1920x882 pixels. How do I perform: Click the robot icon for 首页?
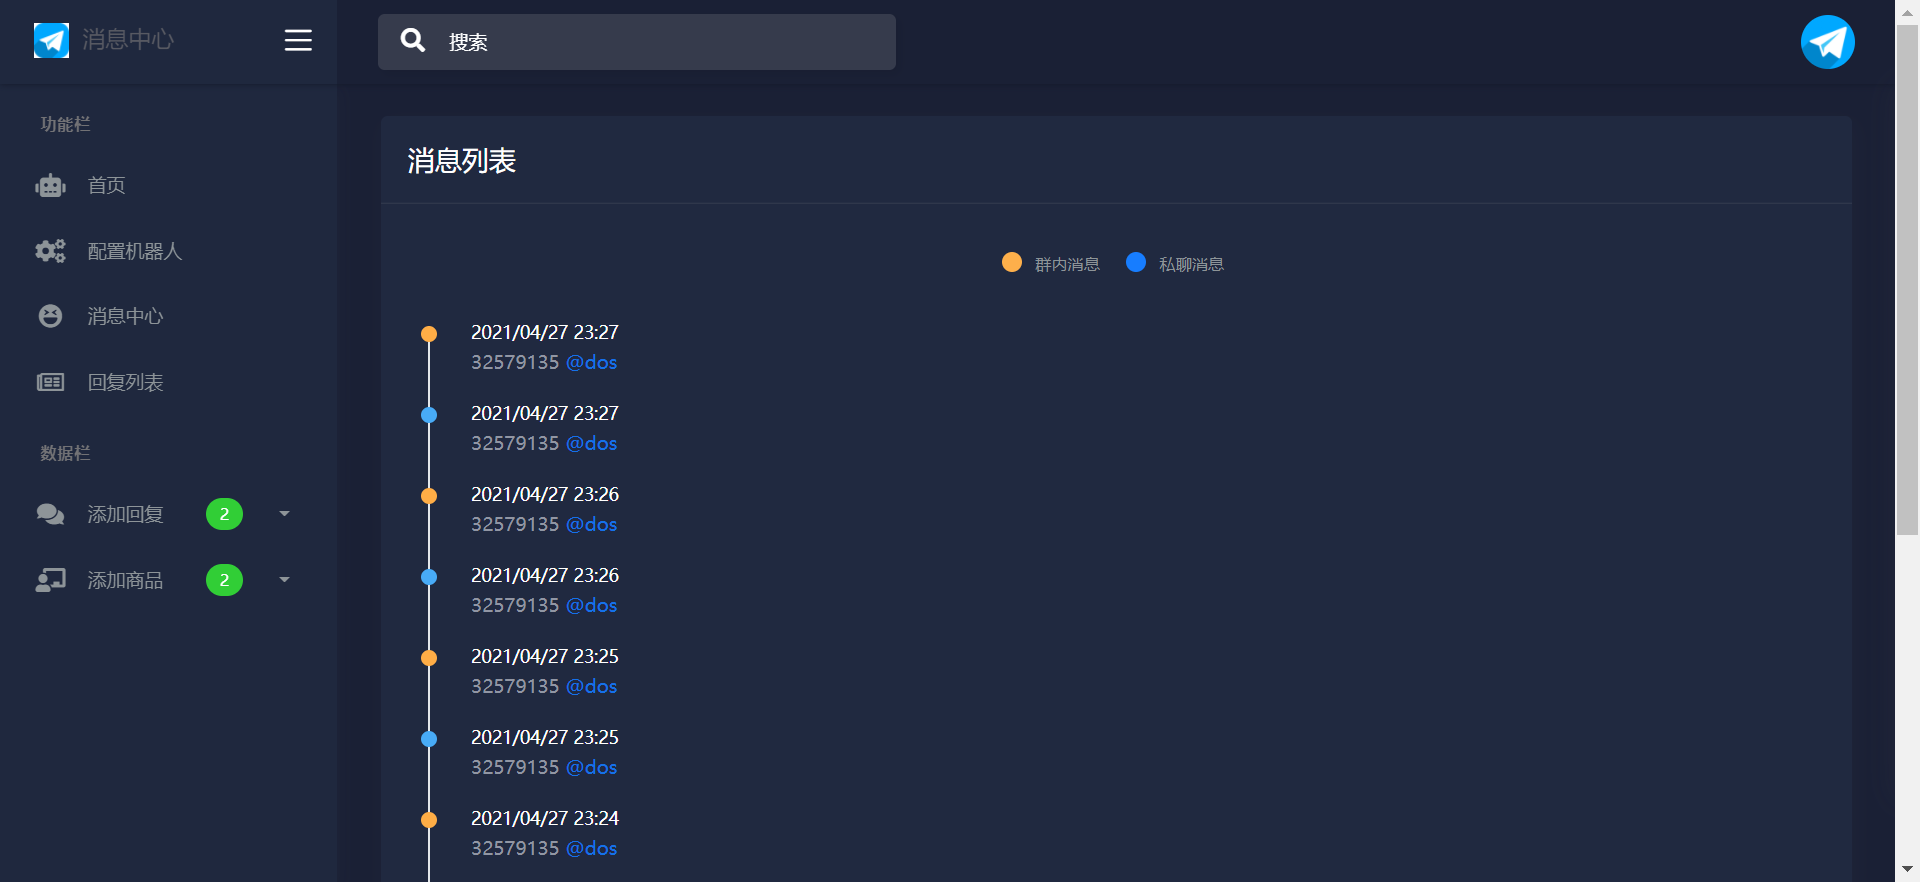(x=50, y=186)
